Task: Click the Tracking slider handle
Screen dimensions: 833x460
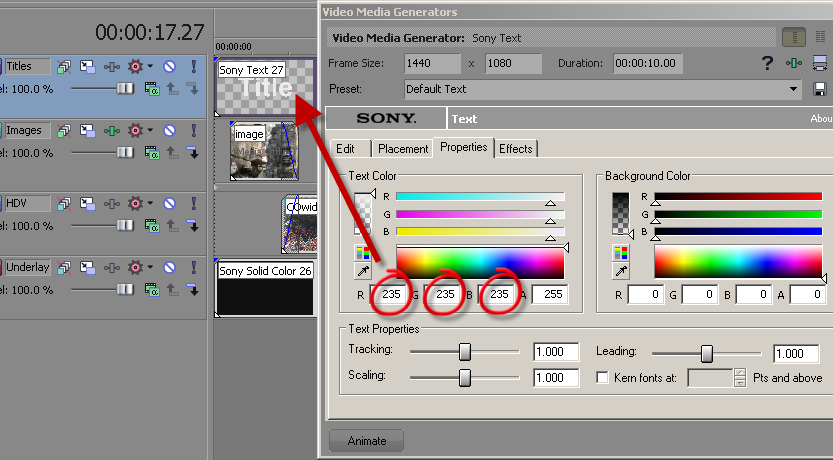Action: tap(465, 352)
